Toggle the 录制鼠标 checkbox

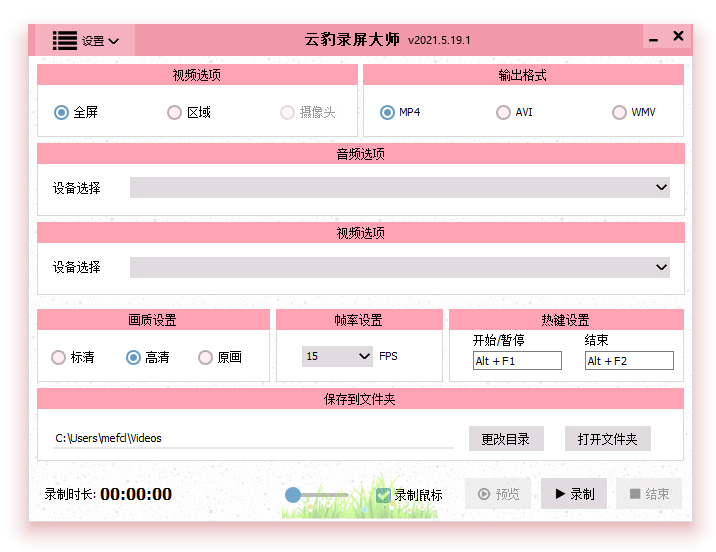pyautogui.click(x=383, y=495)
